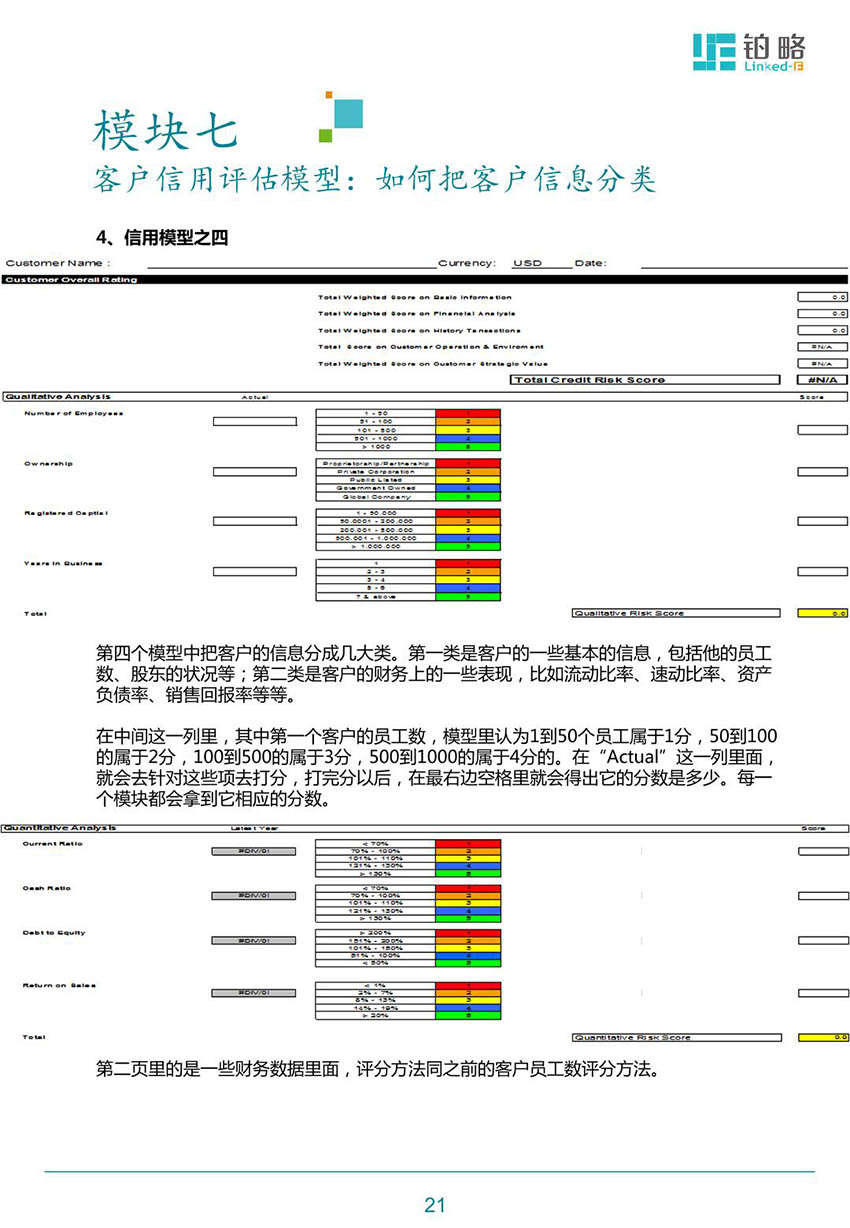Click the Years in Business score box
Viewport: 850px width, 1228px height.
coord(822,571)
